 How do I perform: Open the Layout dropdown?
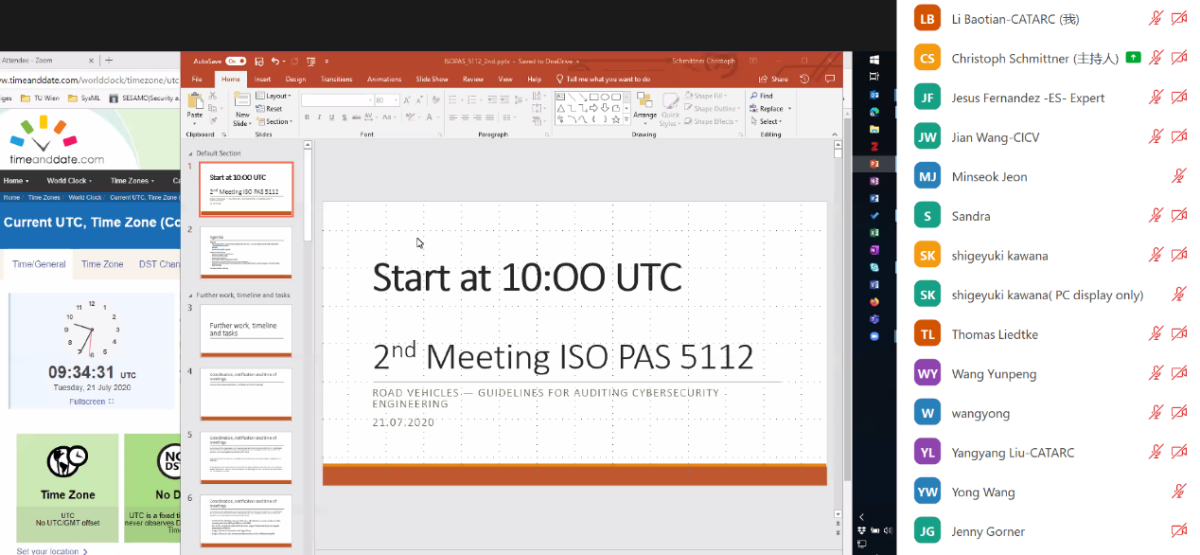[277, 96]
